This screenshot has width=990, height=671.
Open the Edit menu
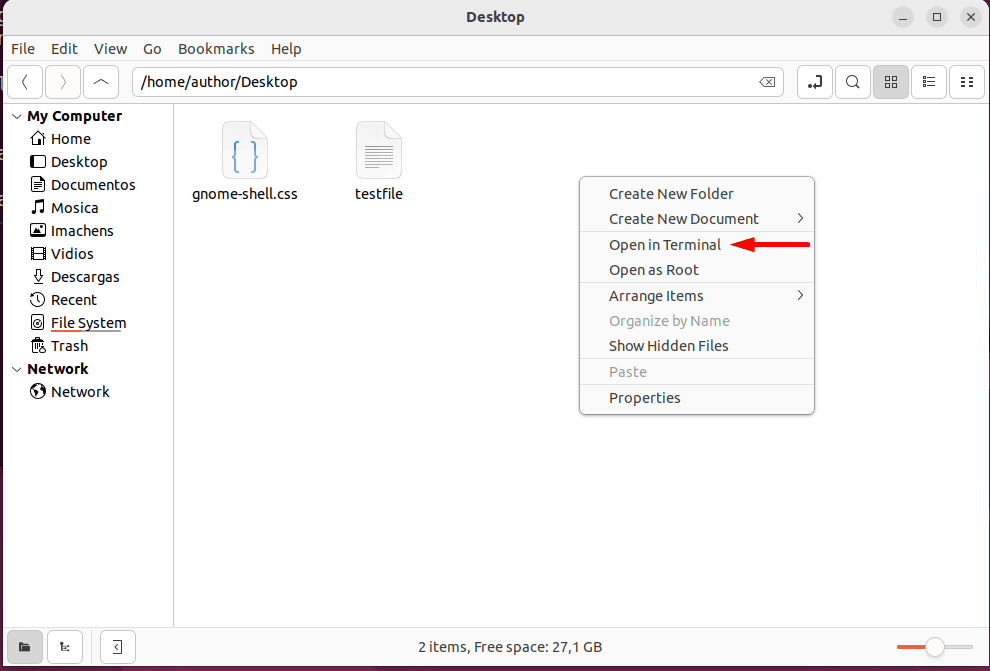[64, 49]
